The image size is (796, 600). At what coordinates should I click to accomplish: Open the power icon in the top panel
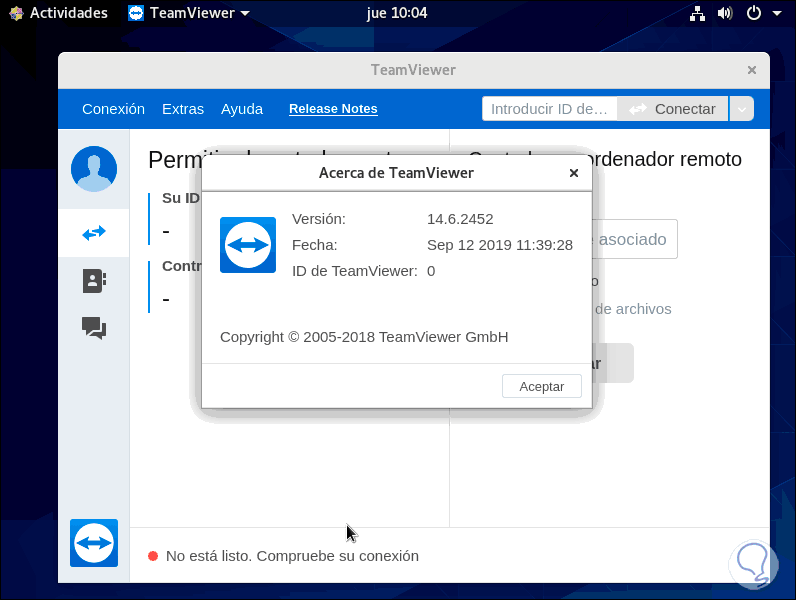(x=754, y=13)
